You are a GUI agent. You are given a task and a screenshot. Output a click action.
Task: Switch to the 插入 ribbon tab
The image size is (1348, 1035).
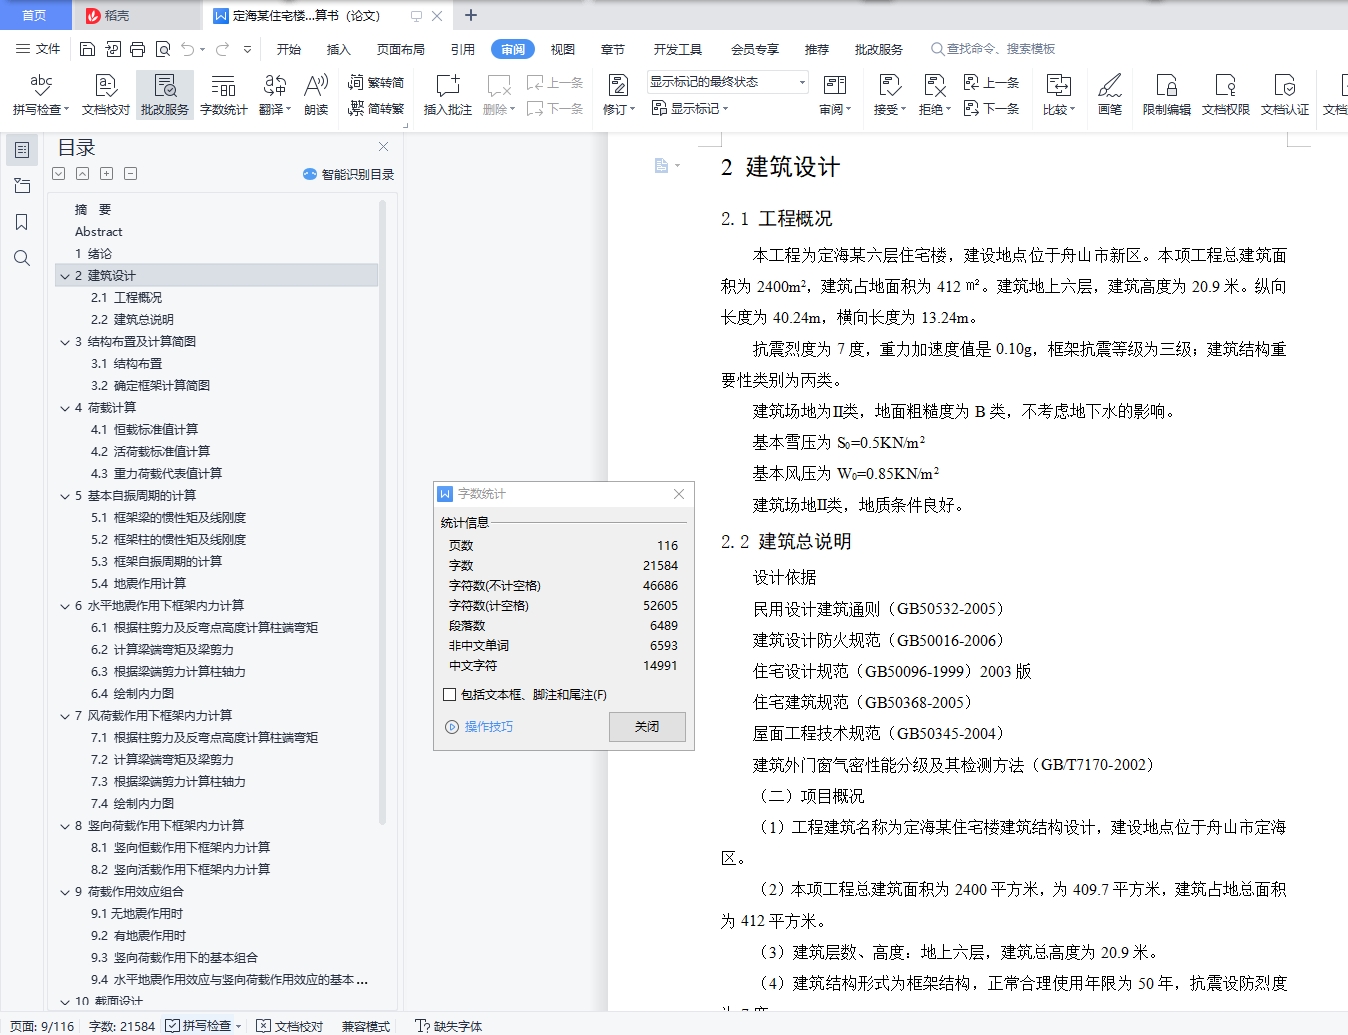[x=339, y=49]
